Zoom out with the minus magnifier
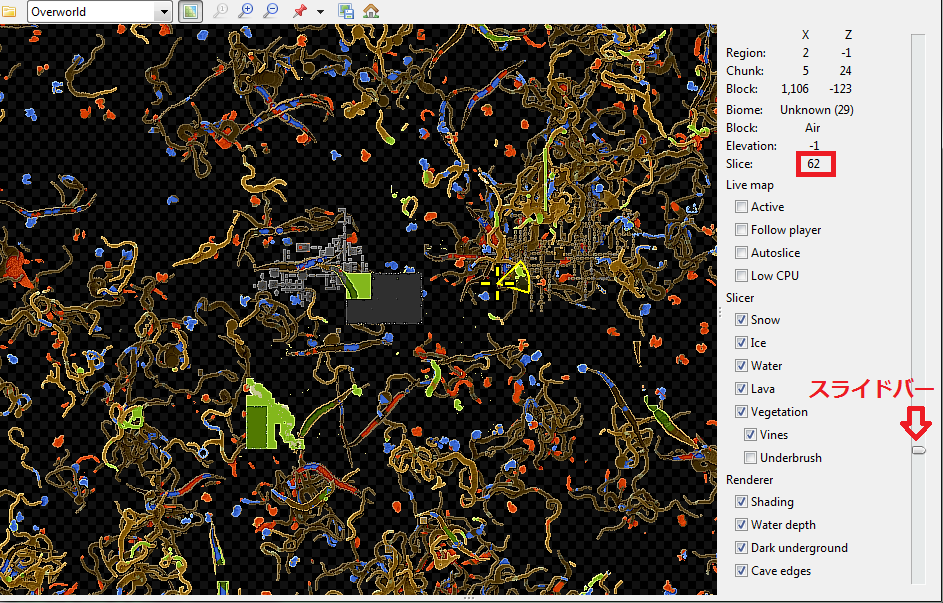This screenshot has width=943, height=603. (x=271, y=11)
